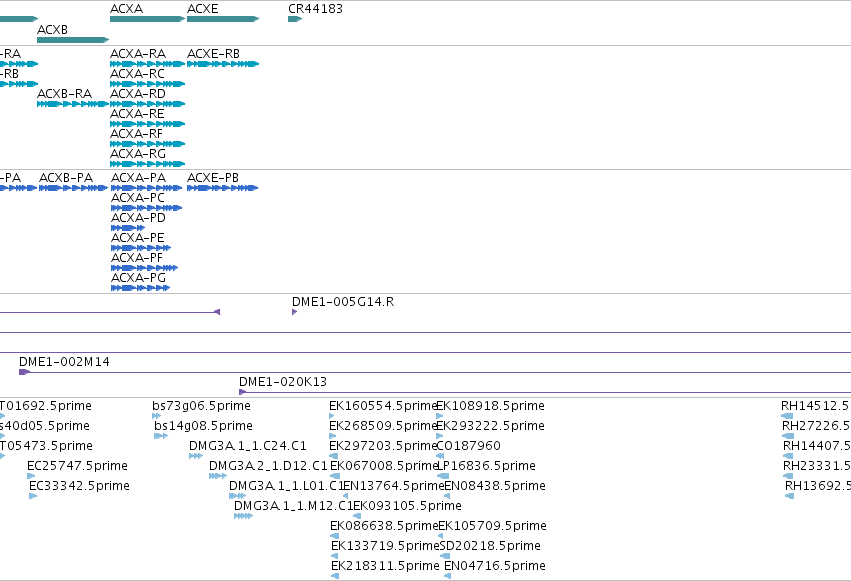
Task: Select transcript ACXA-RG
Action: point(147,164)
